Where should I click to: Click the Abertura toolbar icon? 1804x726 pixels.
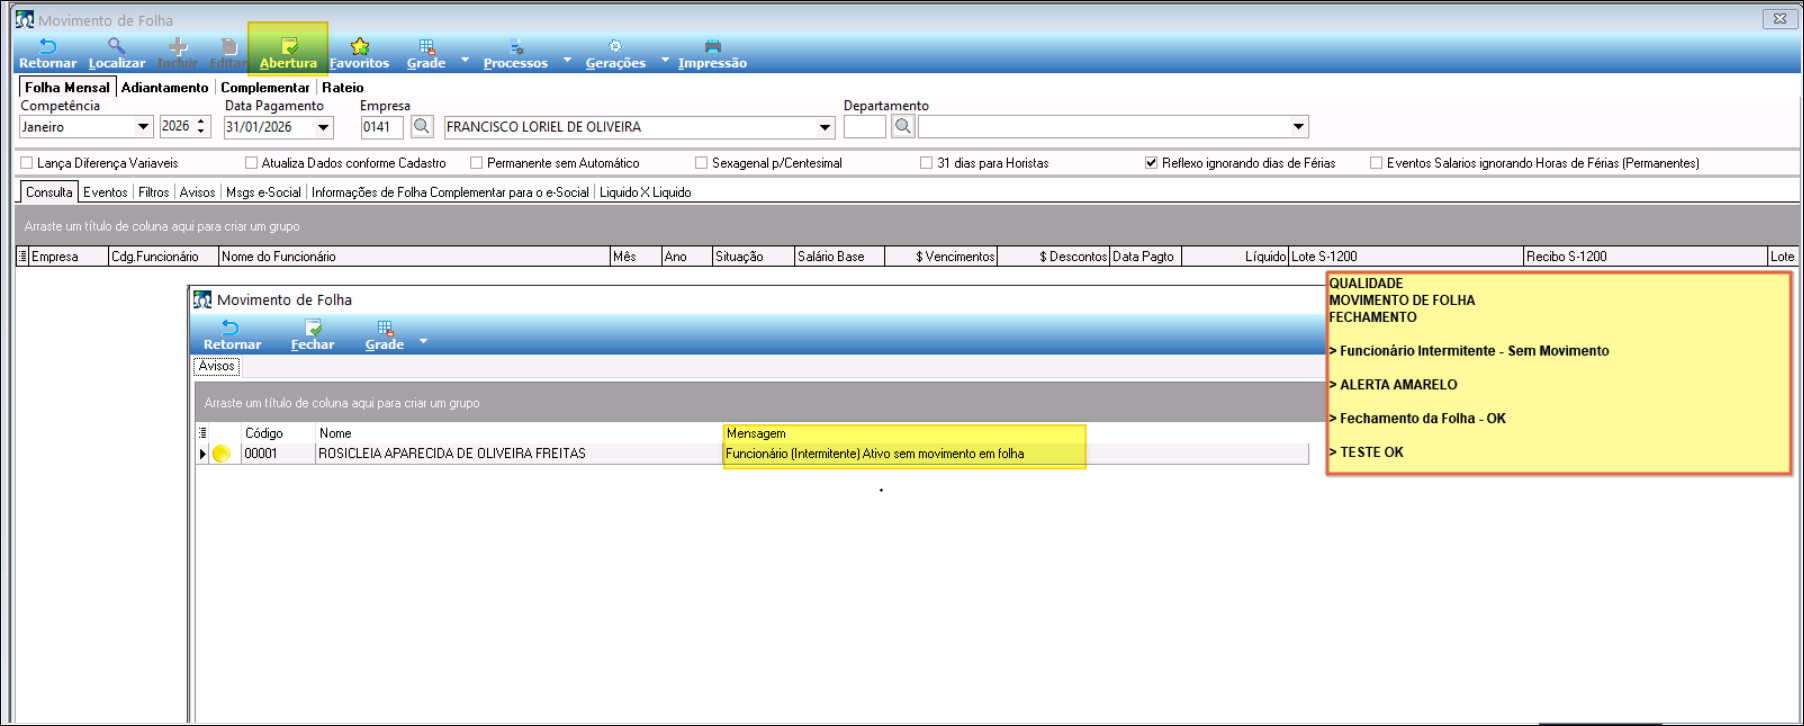[288, 47]
